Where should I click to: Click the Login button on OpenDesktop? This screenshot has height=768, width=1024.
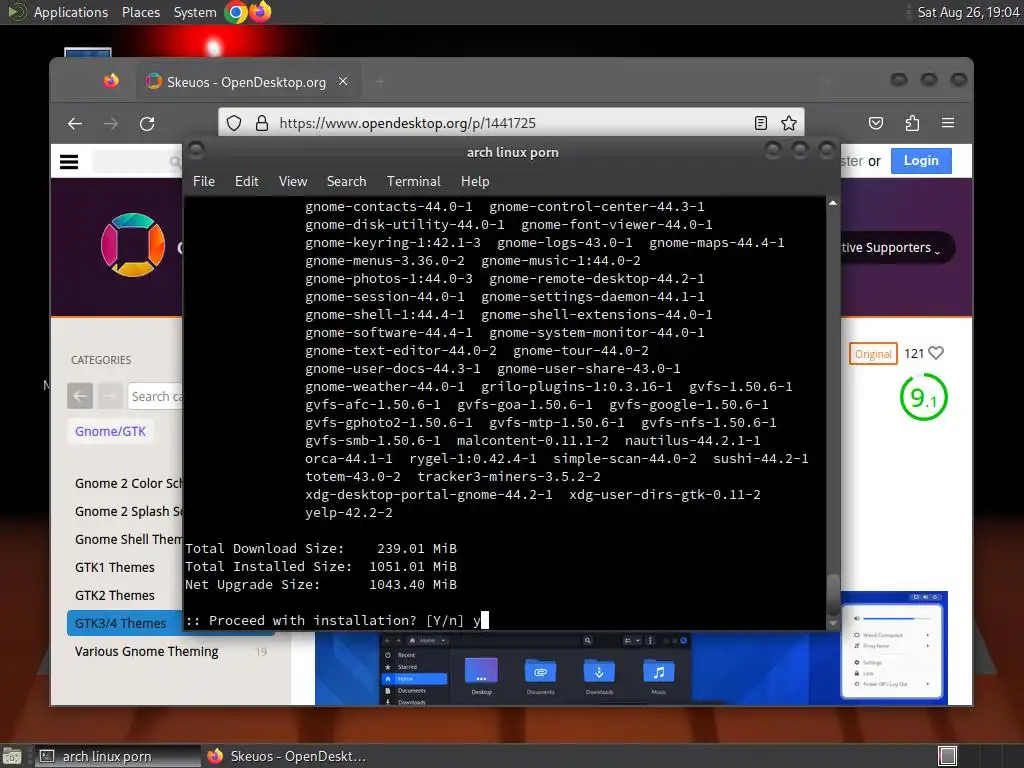point(921,161)
